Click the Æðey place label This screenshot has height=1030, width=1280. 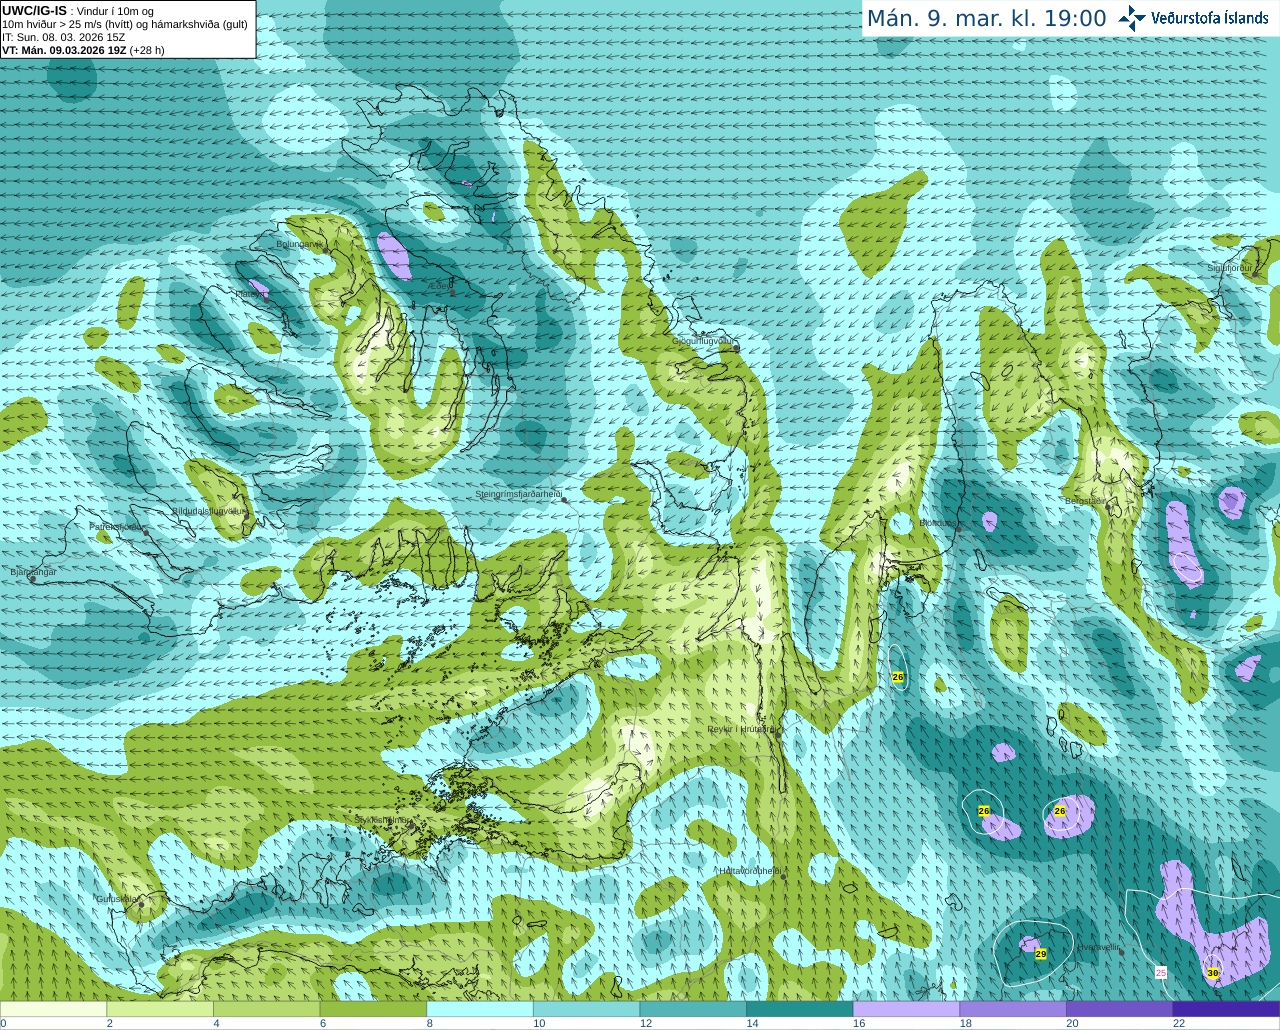click(440, 287)
